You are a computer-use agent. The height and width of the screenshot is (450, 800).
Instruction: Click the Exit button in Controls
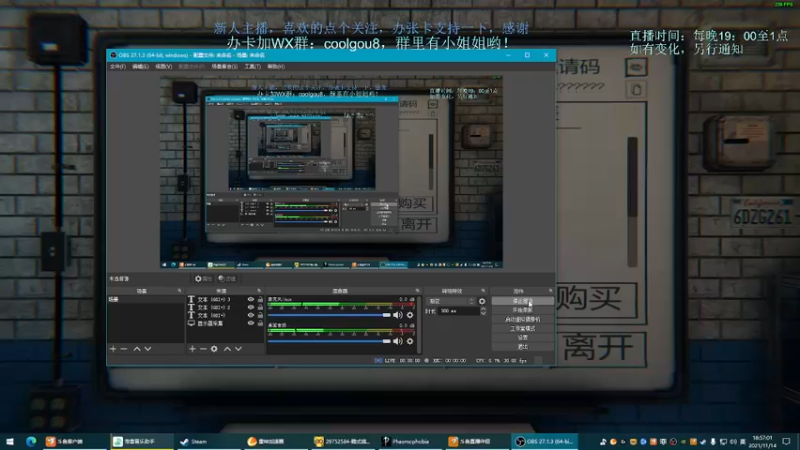tap(522, 347)
